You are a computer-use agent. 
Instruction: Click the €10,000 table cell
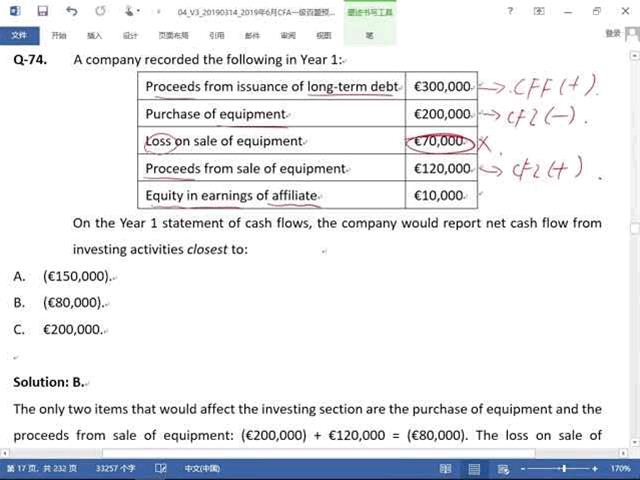pyautogui.click(x=442, y=195)
